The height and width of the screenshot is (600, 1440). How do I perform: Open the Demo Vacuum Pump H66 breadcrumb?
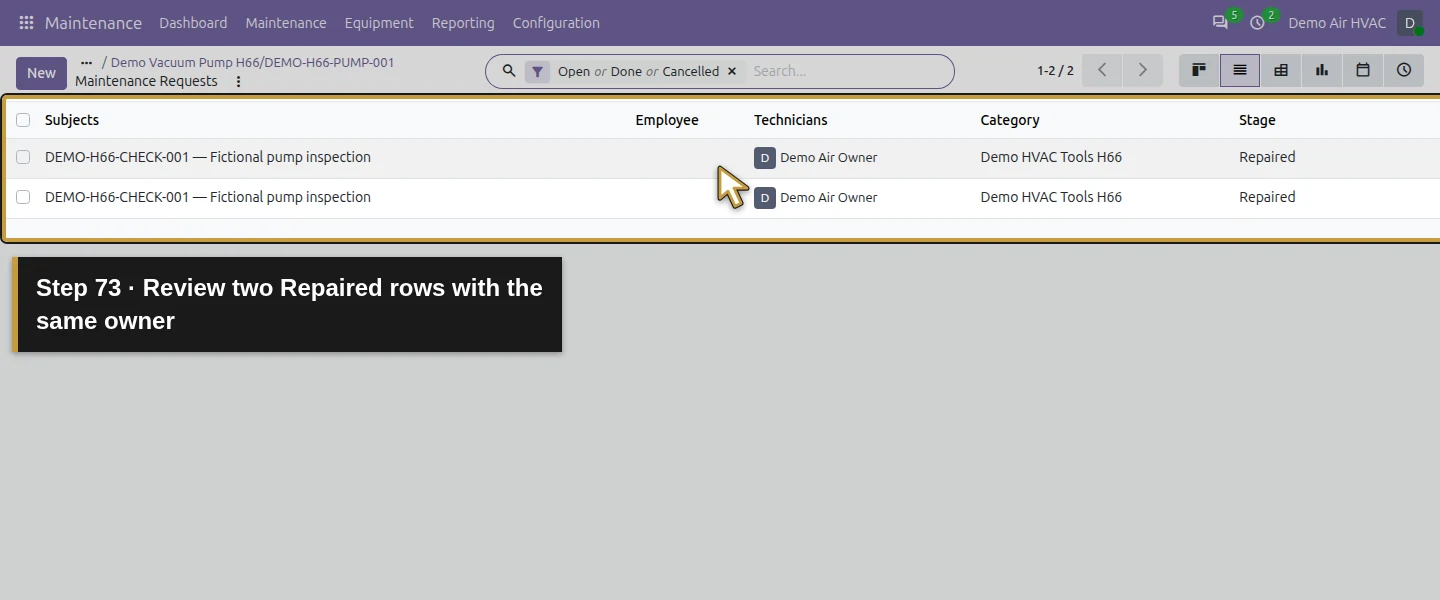point(252,62)
